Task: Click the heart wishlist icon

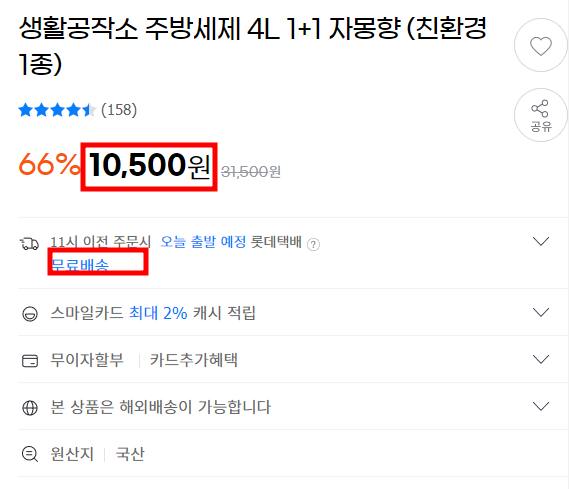Action: (541, 45)
